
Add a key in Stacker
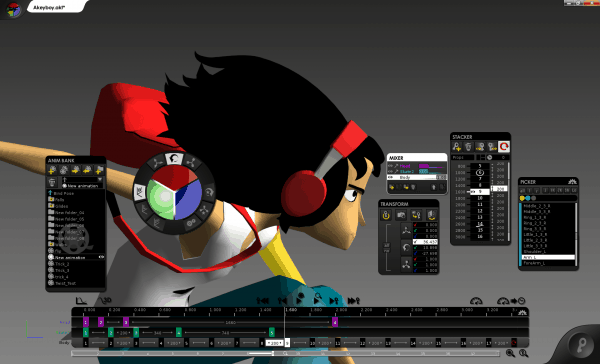click(456, 147)
